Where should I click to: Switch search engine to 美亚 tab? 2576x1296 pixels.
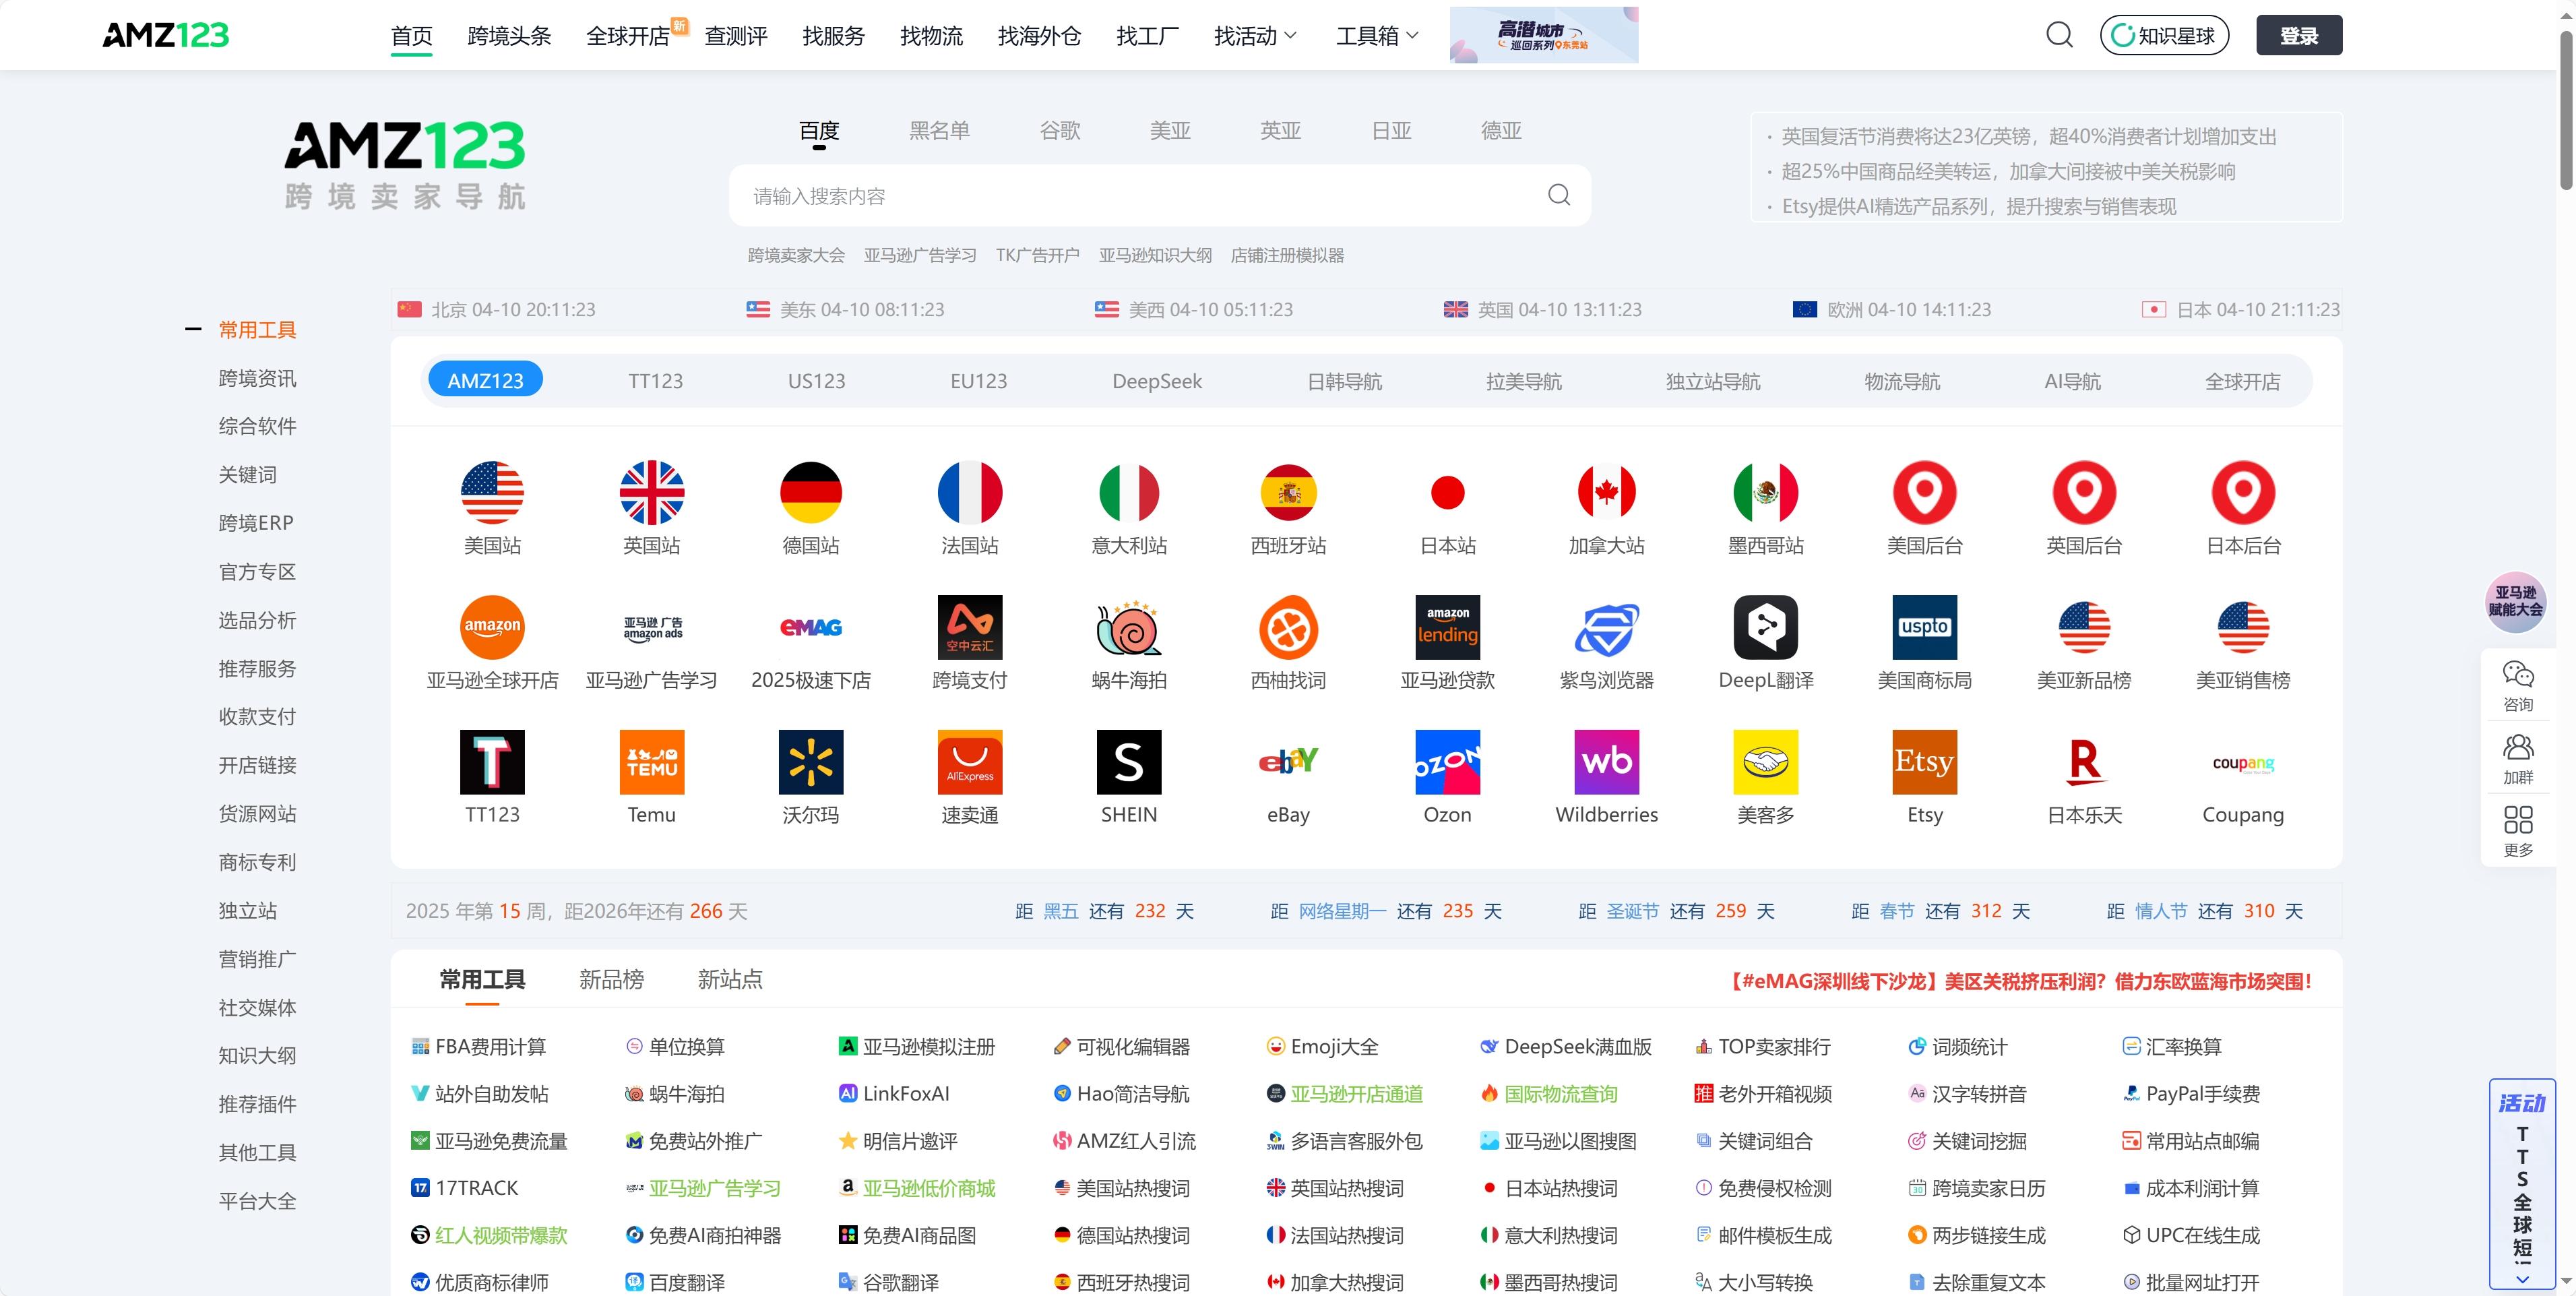point(1170,131)
